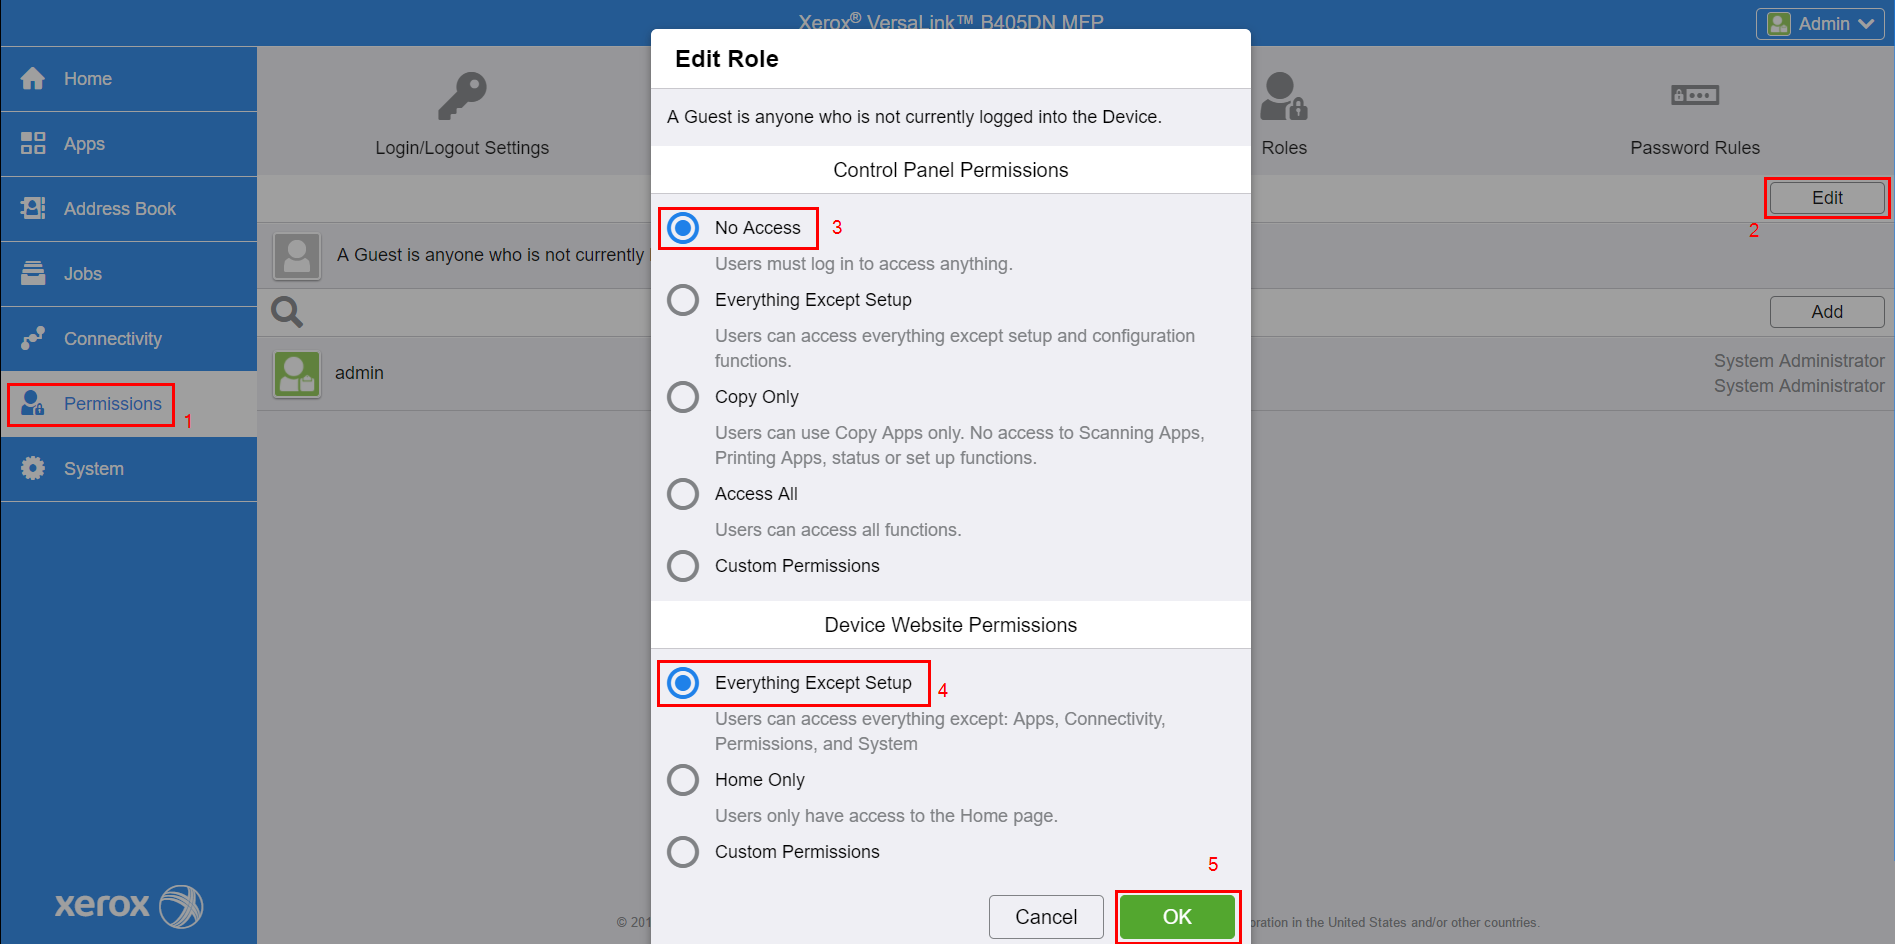Click the Address Book icon

point(33,208)
